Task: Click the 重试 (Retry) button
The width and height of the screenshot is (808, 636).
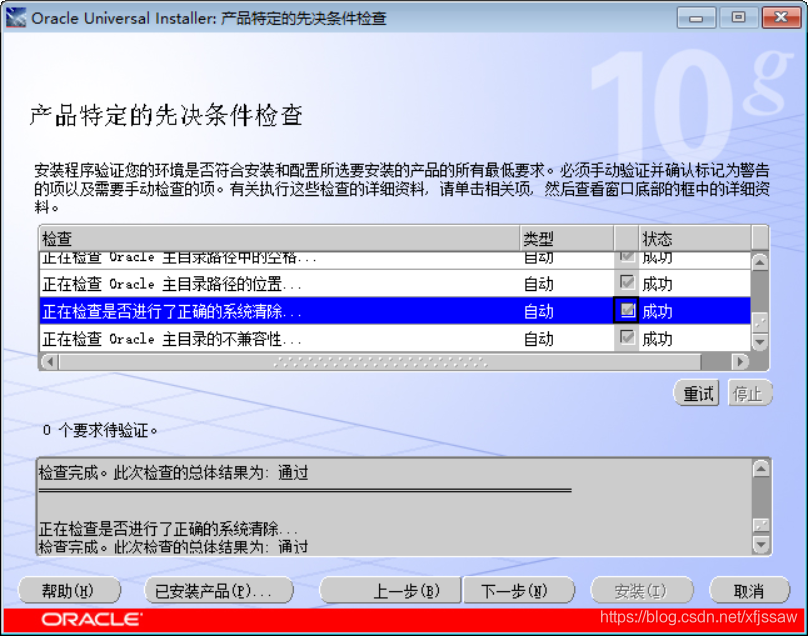Action: [x=697, y=394]
